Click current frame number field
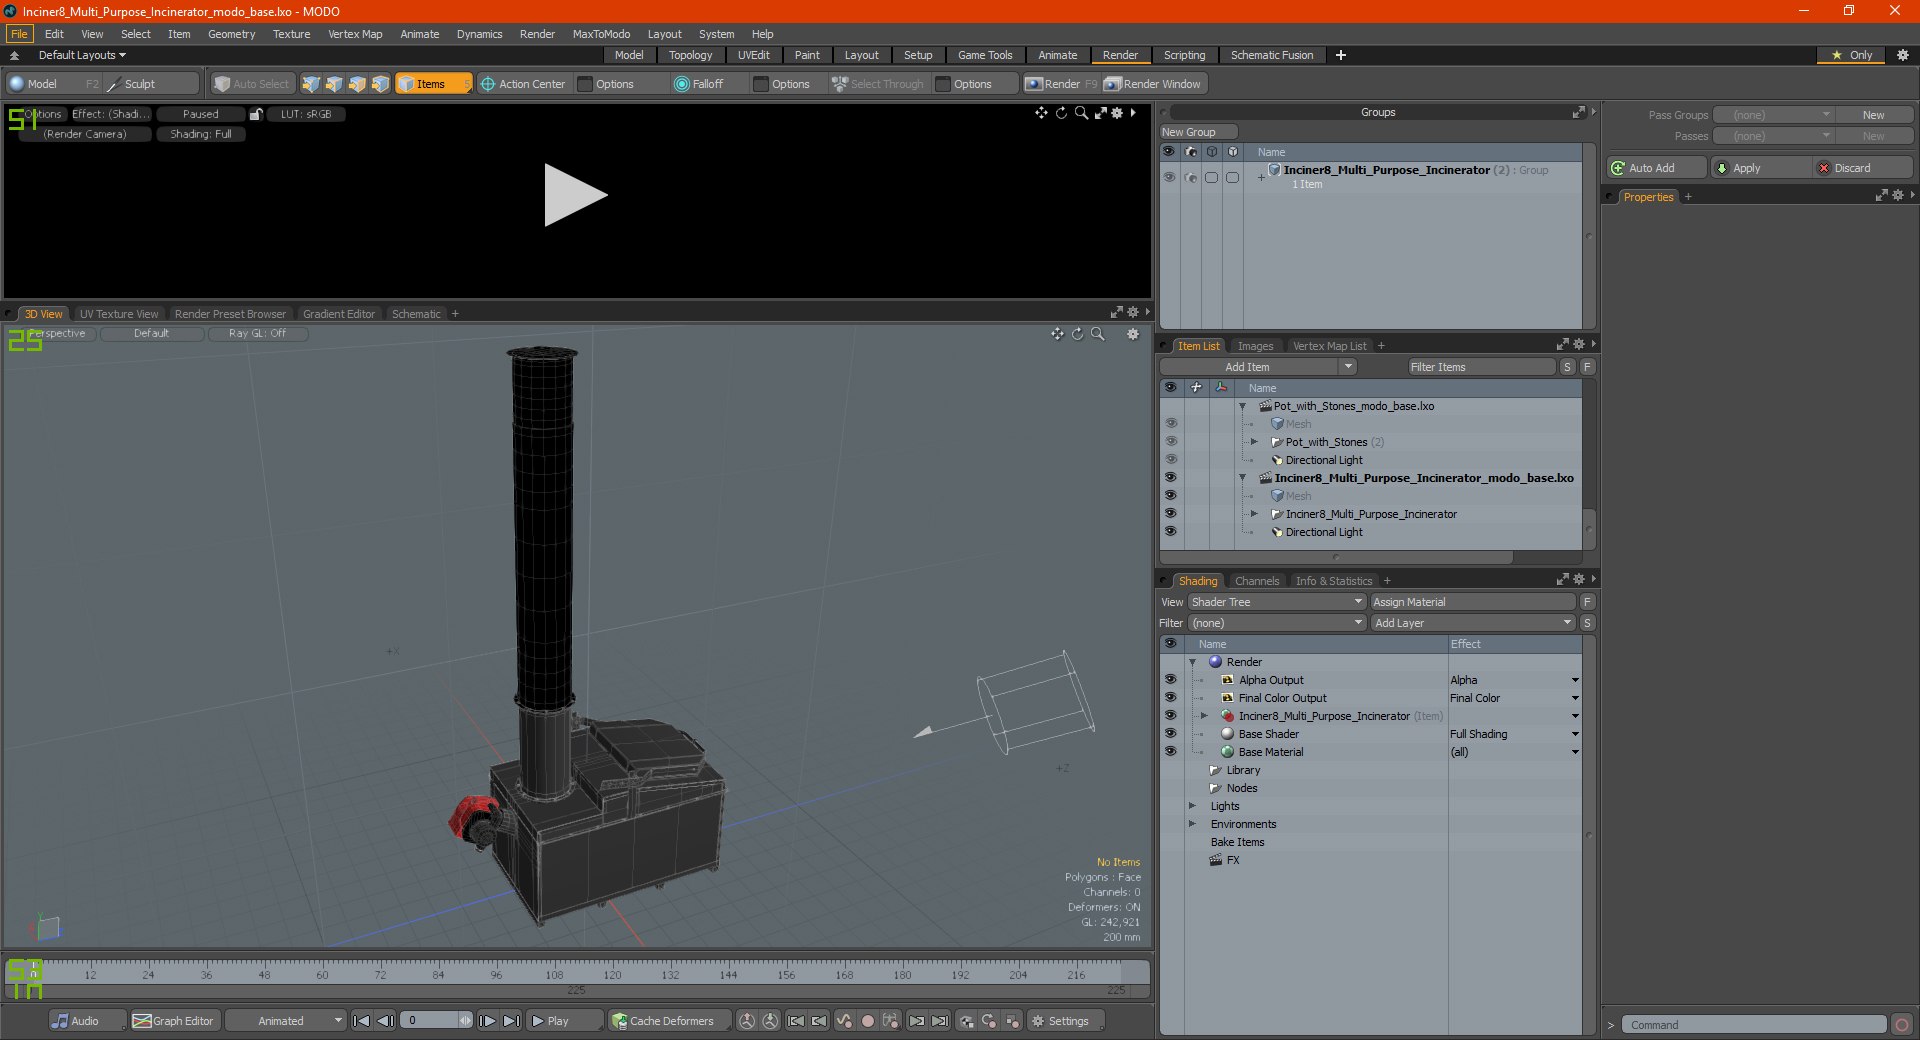This screenshot has width=1920, height=1040. pos(431,1021)
